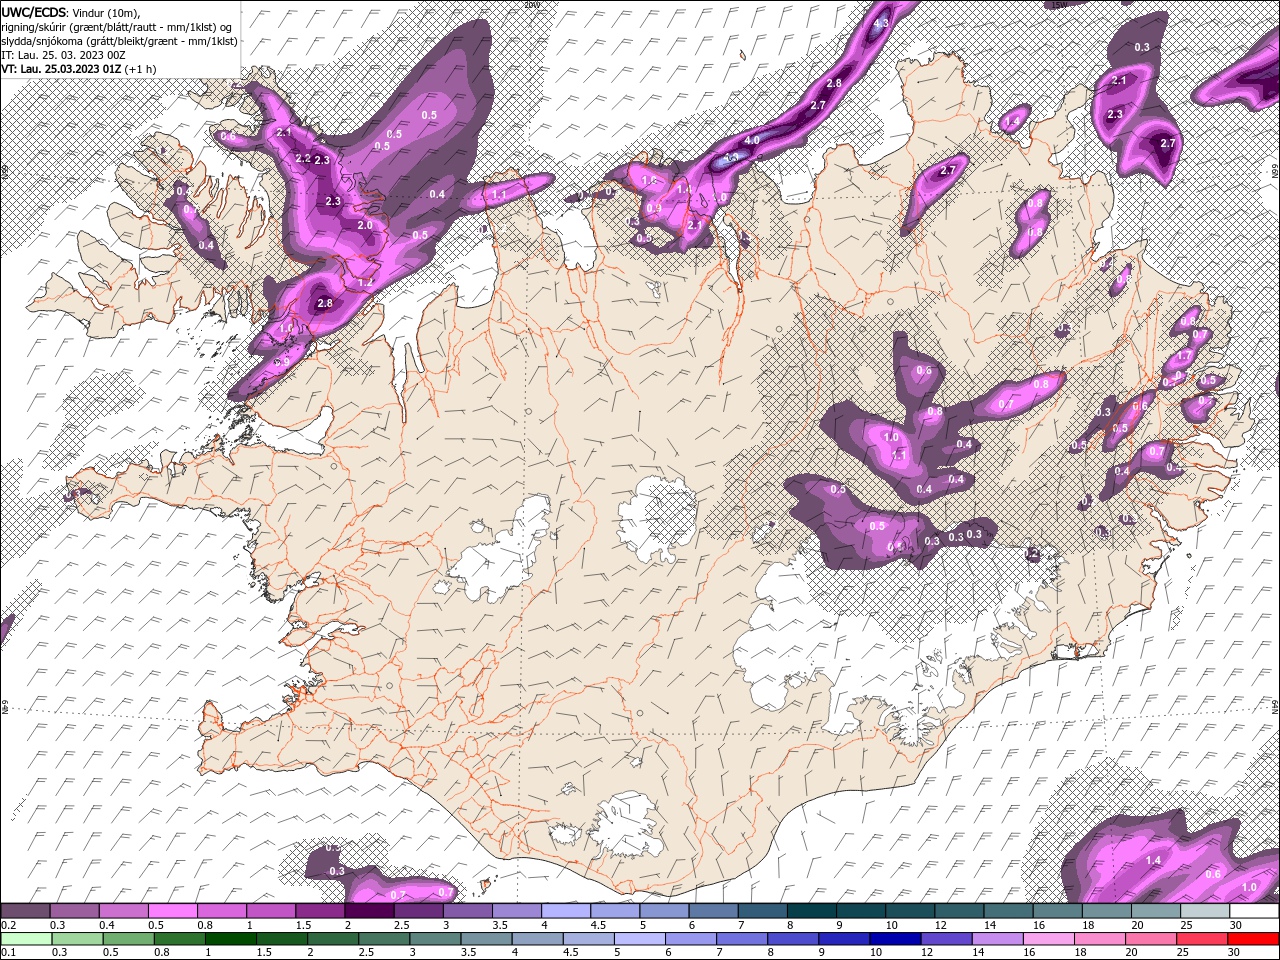Image resolution: width=1280 pixels, height=960 pixels.
Task: Click the light periwinkle swatch between 4 and 4.5 in snow legend
Action: tap(566, 910)
